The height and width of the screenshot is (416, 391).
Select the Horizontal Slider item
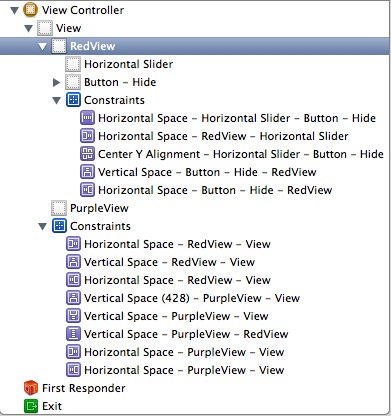pyautogui.click(x=129, y=64)
